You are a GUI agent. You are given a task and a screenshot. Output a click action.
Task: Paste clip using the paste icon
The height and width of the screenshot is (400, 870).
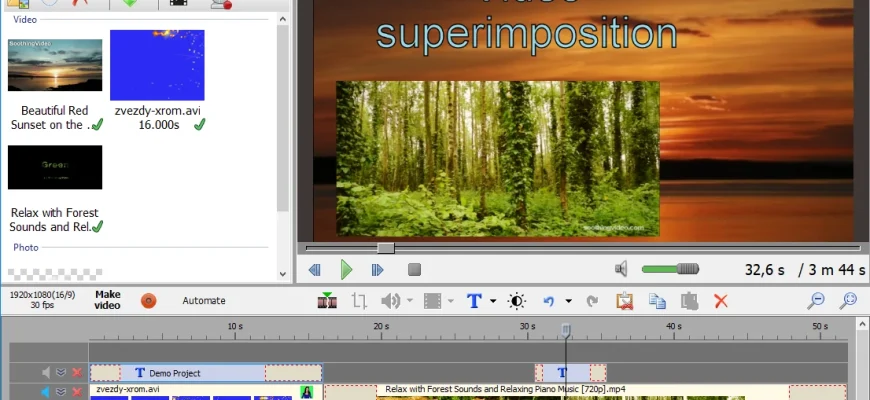click(690, 301)
